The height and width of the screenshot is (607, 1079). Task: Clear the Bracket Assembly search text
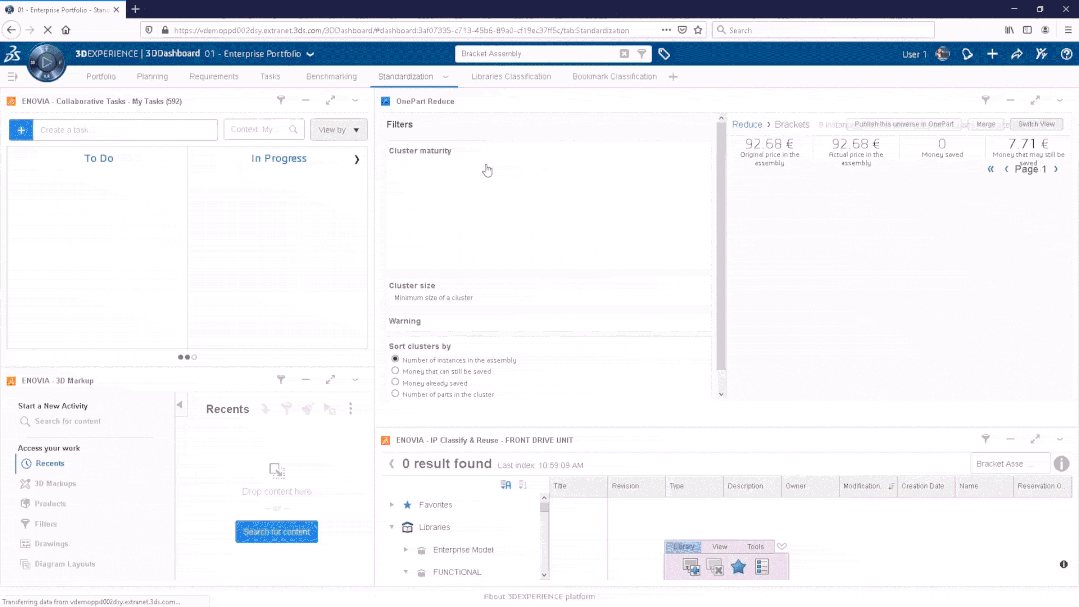[624, 54]
